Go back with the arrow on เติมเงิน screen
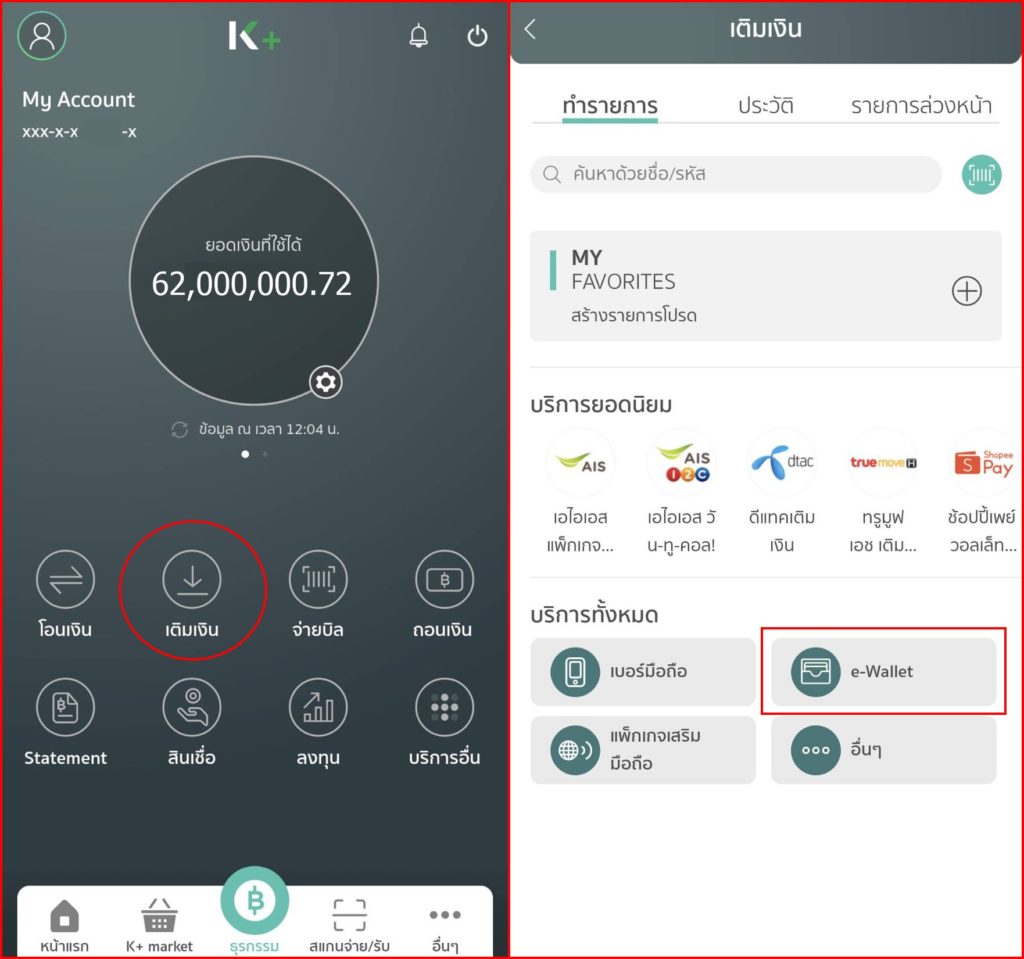 coord(530,30)
